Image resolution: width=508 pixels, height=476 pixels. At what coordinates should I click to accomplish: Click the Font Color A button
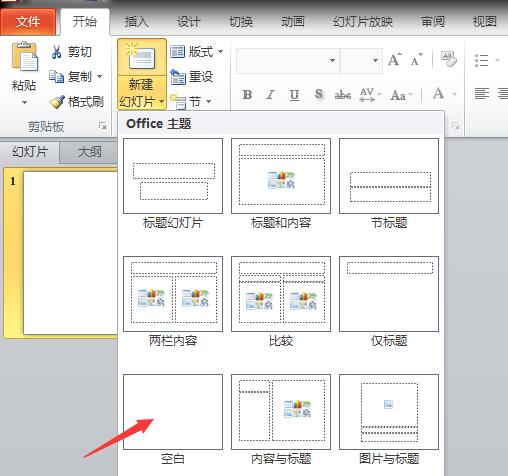439,94
